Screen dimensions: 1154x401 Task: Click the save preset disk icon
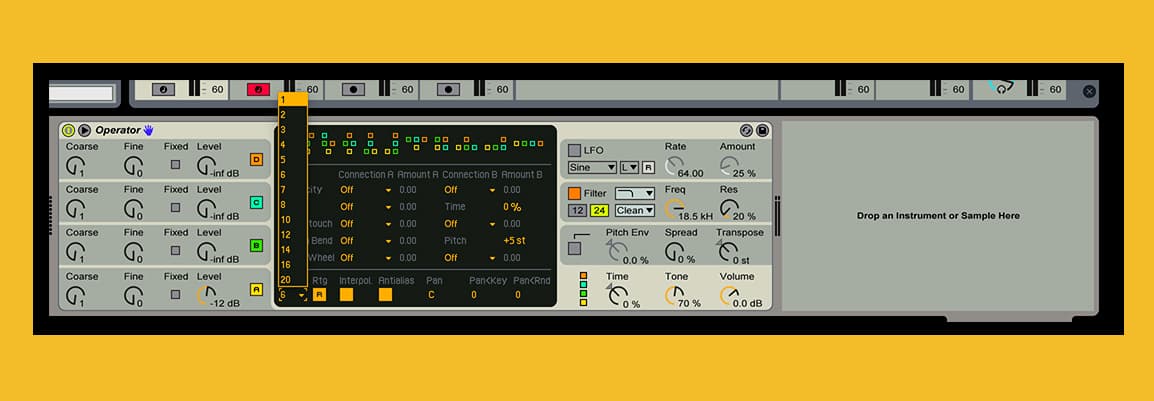coord(762,130)
